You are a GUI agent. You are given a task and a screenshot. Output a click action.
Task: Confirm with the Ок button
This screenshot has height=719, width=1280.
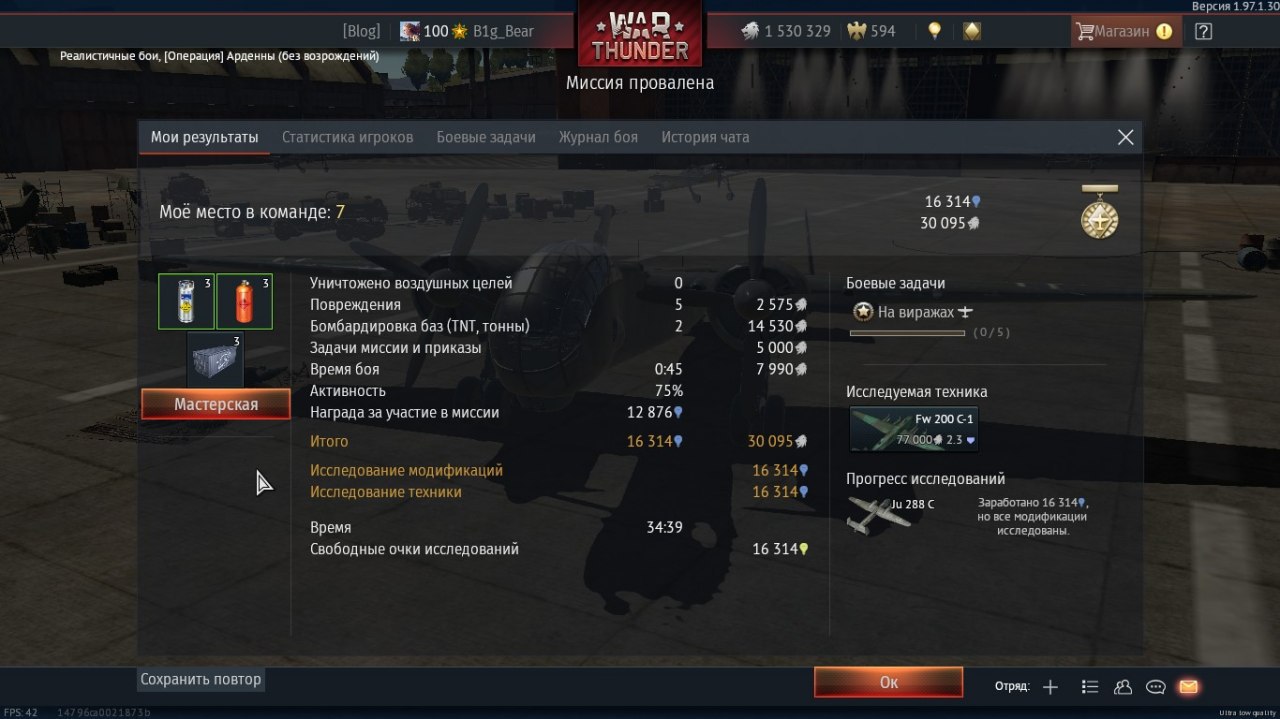[888, 682]
